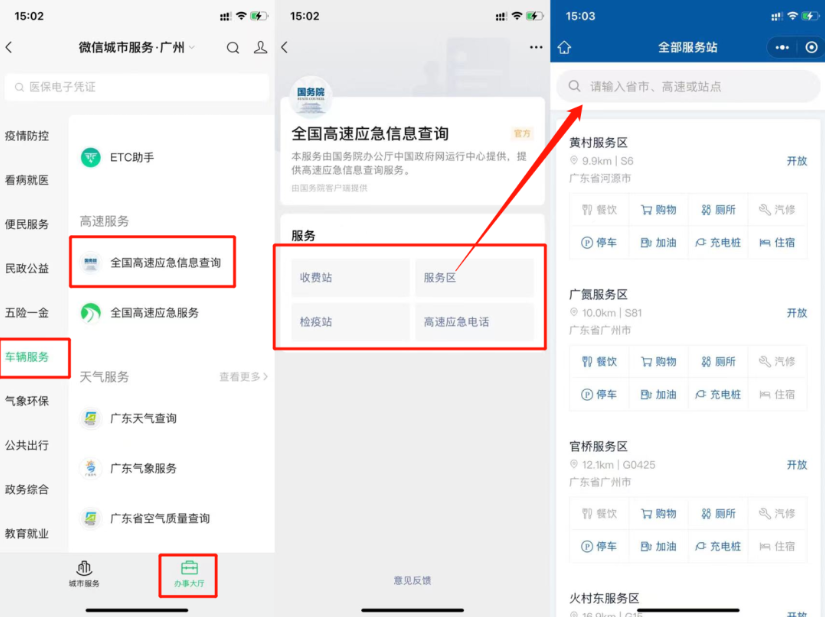The image size is (825, 622).
Task: Open the 收费站 service
Action: 350,277
